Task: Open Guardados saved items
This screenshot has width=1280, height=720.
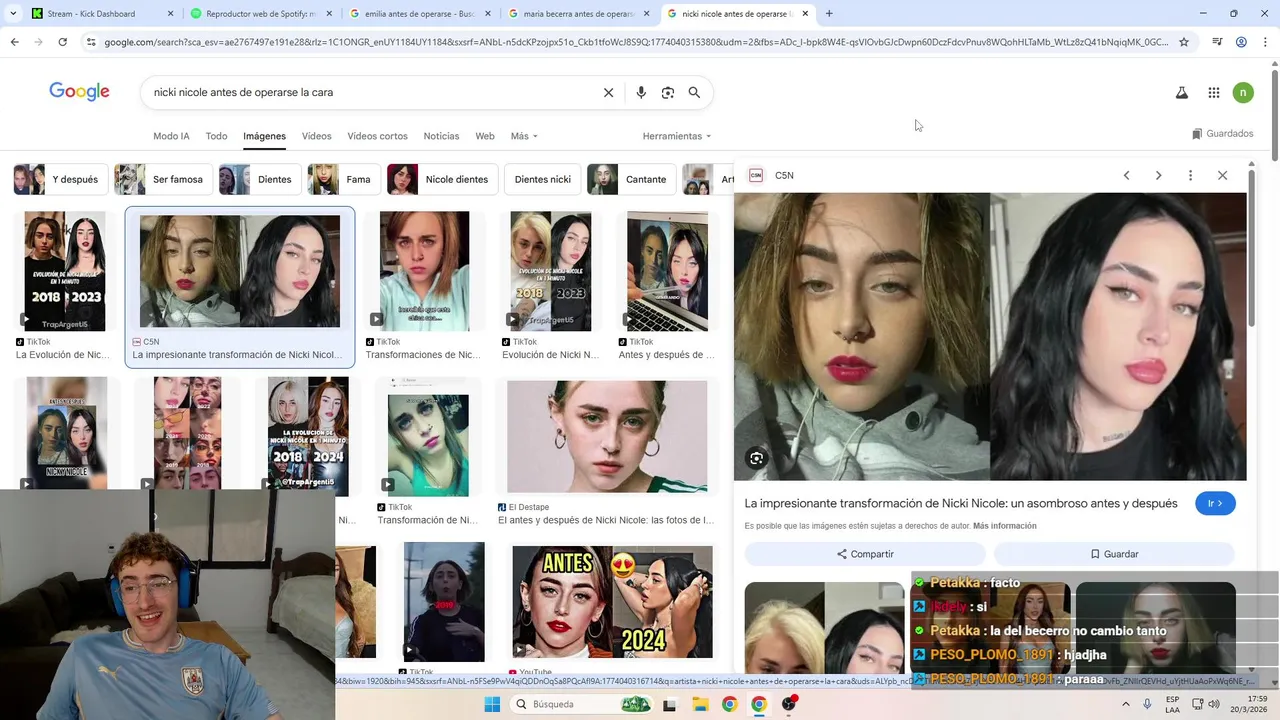Action: [1222, 134]
